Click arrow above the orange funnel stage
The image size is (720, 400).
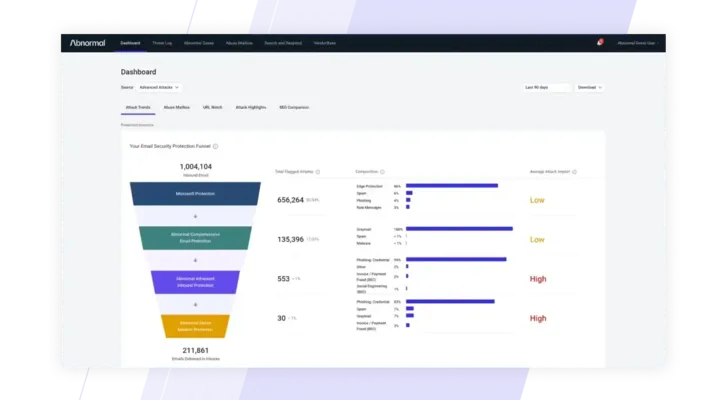tap(195, 305)
